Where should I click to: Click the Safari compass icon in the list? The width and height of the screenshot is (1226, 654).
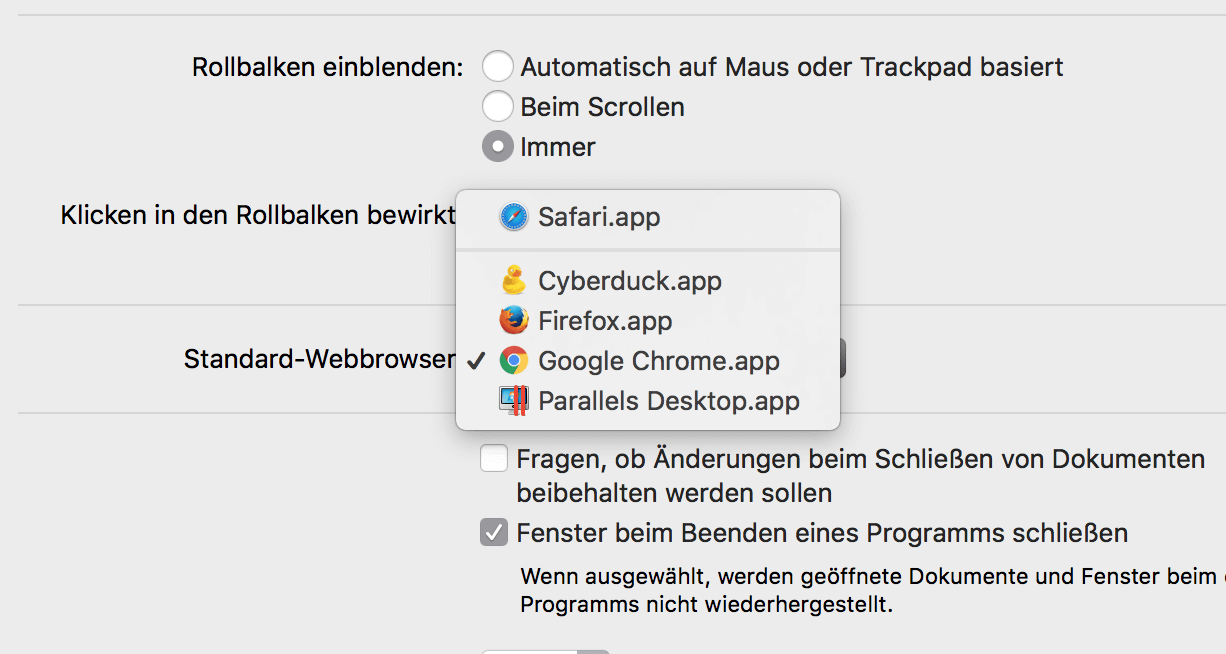tap(514, 217)
